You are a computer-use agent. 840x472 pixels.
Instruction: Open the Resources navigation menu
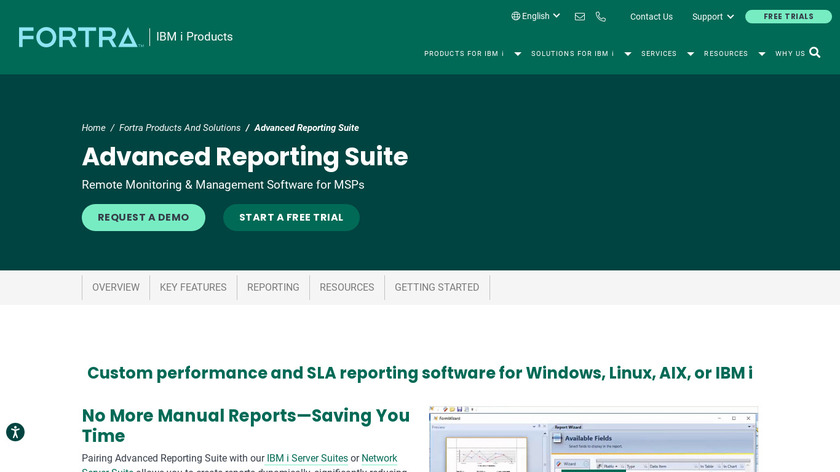point(734,54)
